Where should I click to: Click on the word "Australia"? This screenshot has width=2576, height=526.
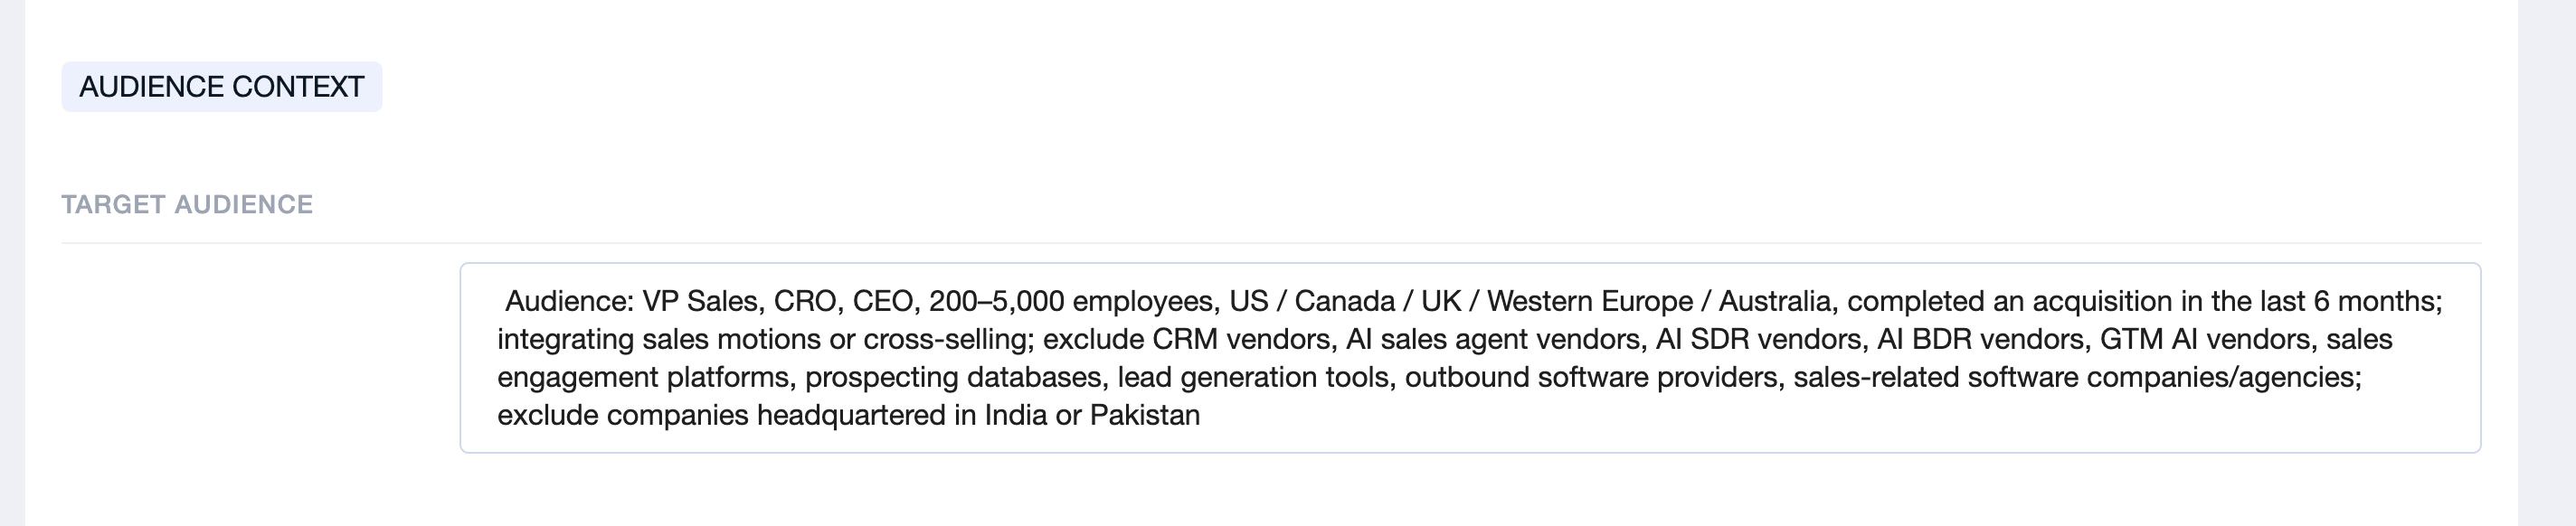[x=1775, y=301]
